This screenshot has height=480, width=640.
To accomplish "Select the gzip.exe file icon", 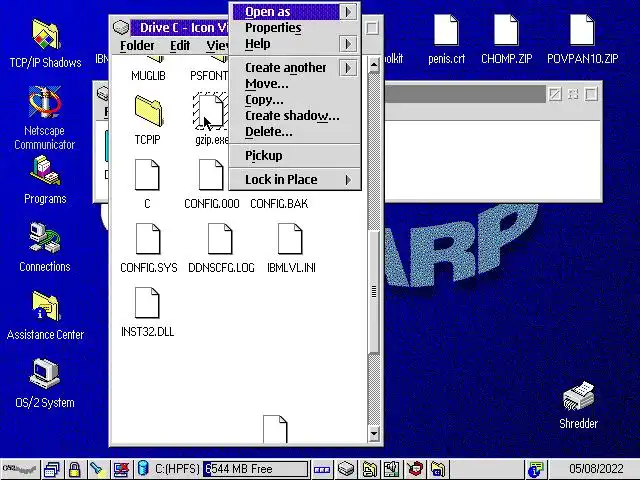I will 211,111.
